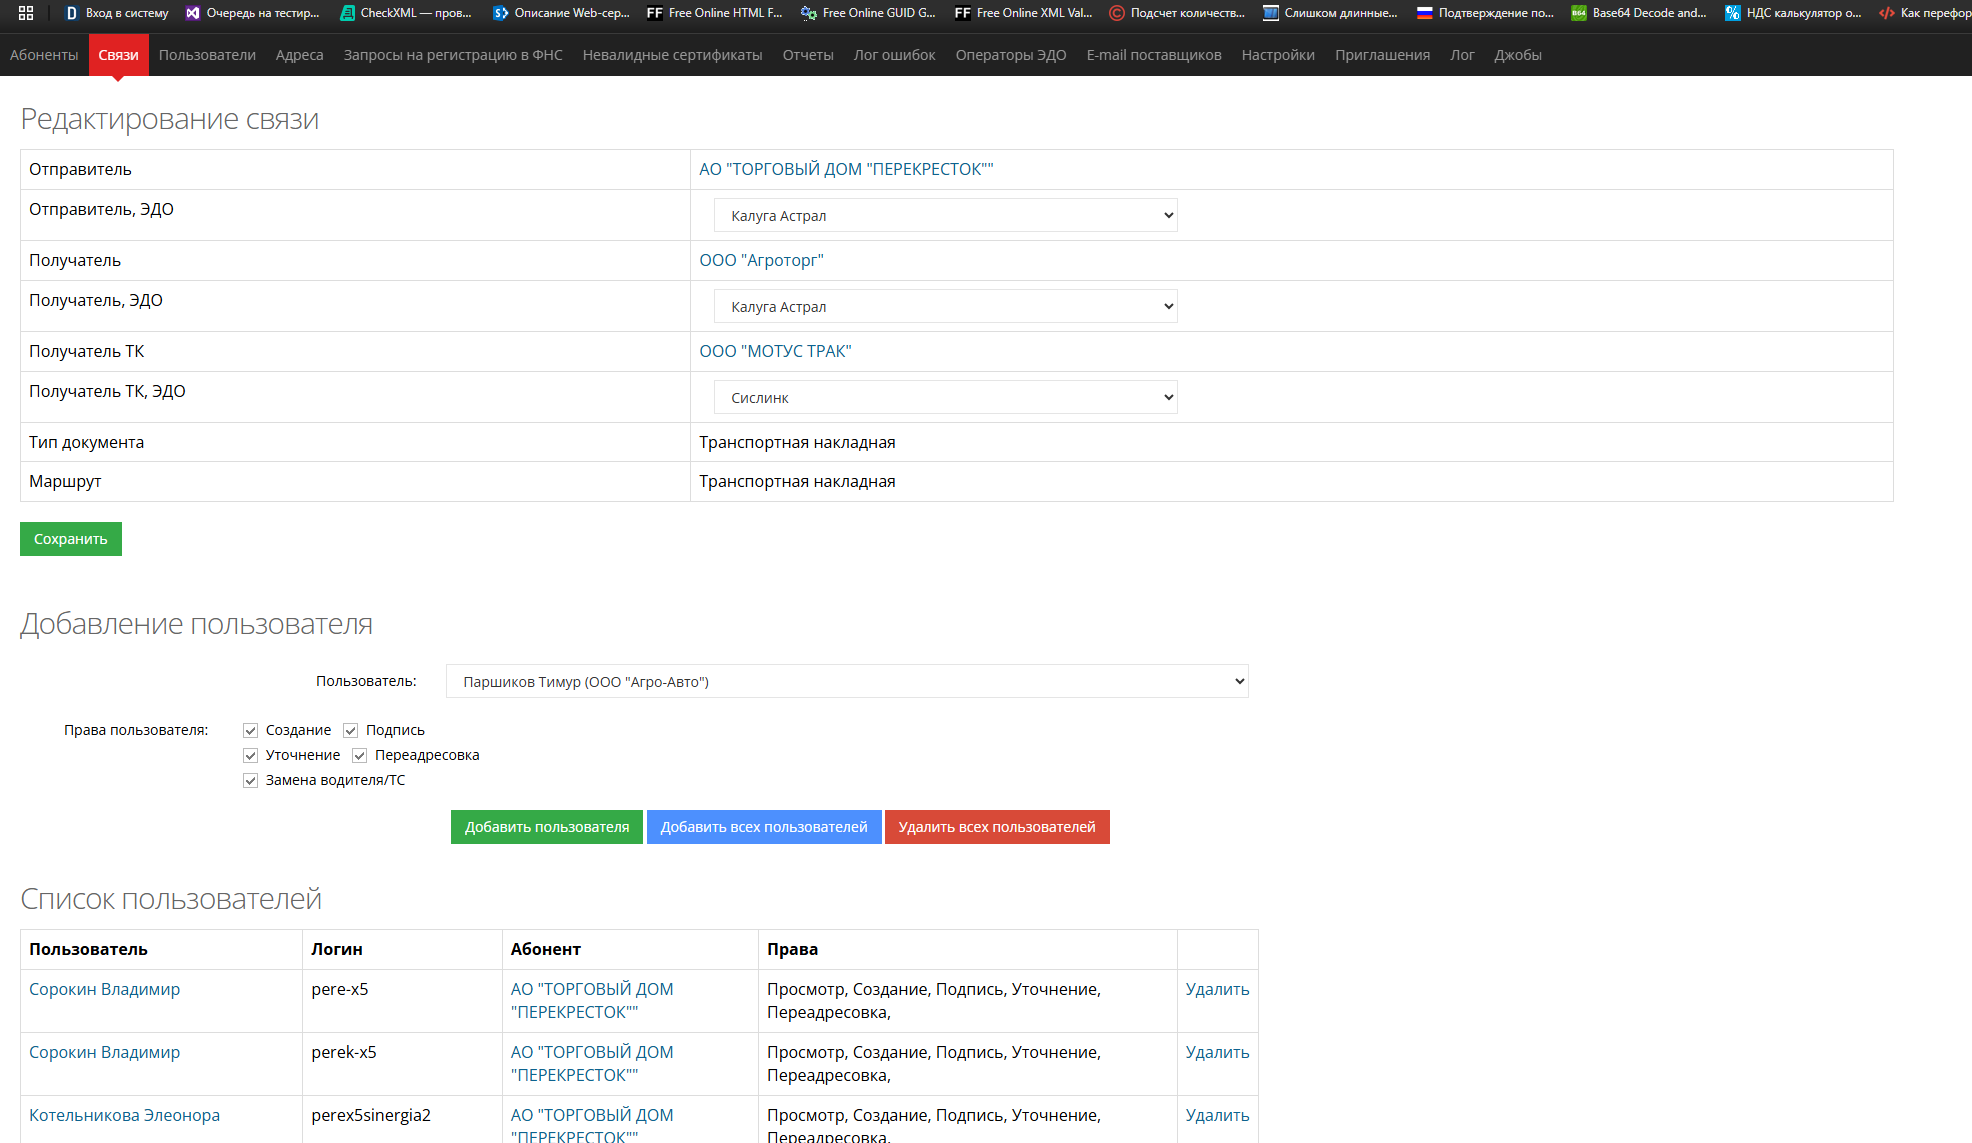The image size is (1972, 1143).
Task: Open the Free Online GUID G... bookmark
Action: pos(869,13)
